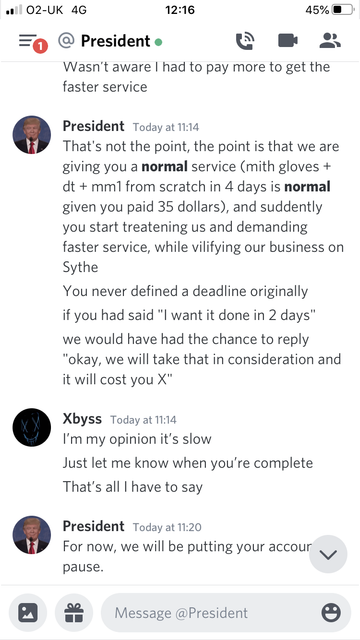Tap the @ symbol beside President
Viewport: 360px width, 640px height.
point(66,41)
